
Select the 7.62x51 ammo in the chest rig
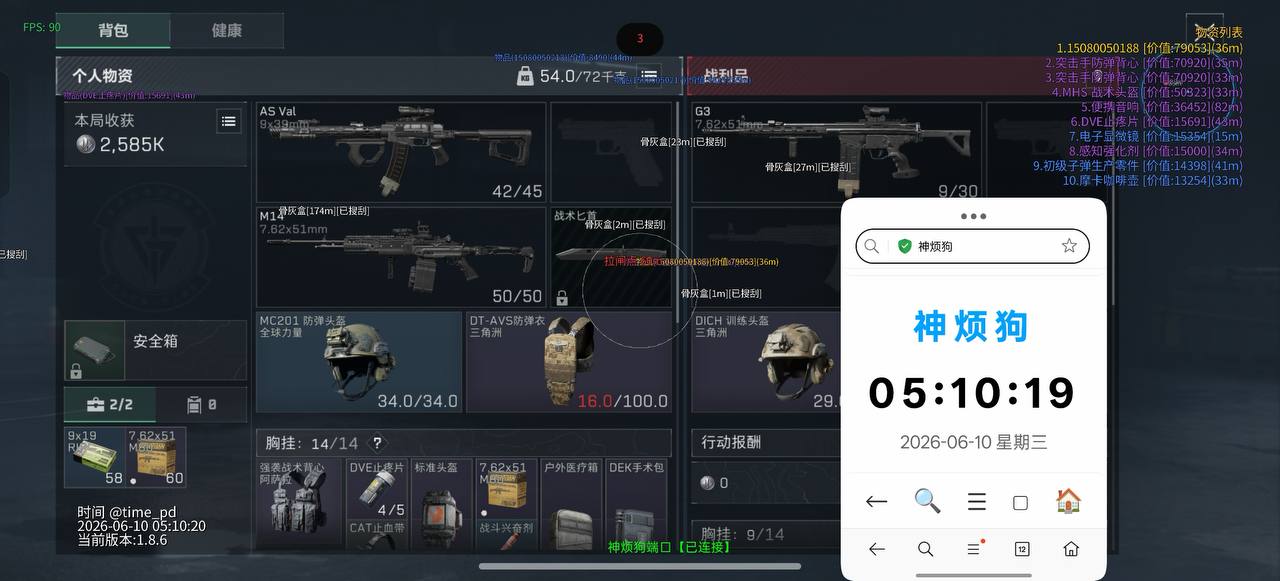coord(506,489)
